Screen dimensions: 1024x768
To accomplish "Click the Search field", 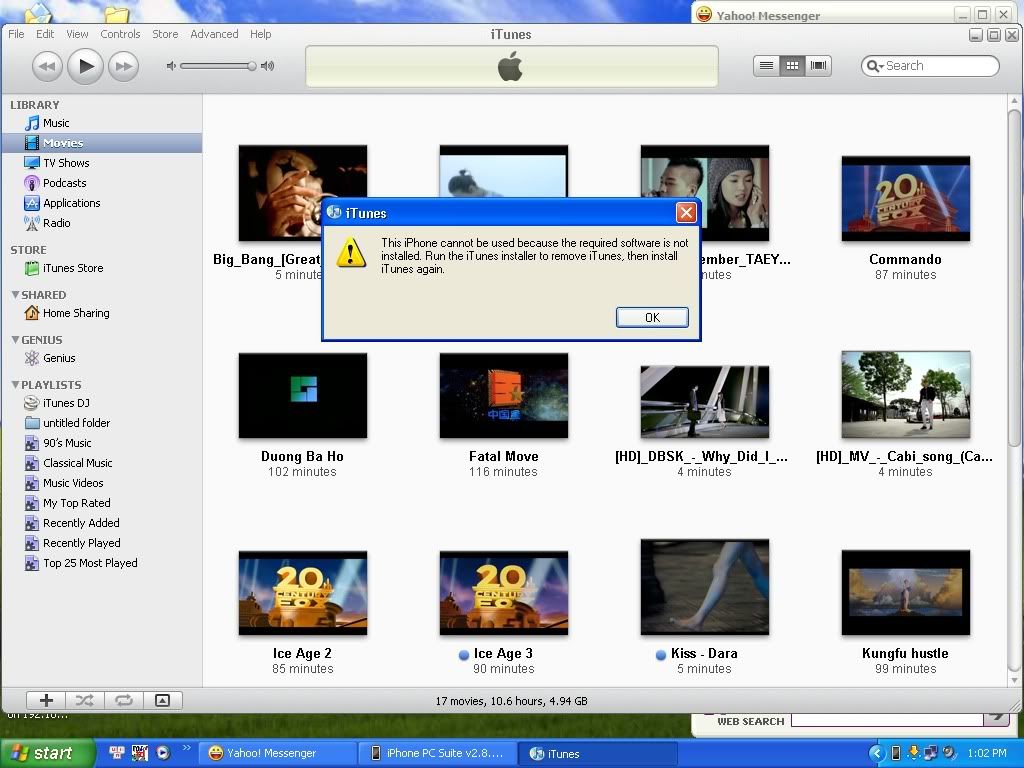I will 935,66.
